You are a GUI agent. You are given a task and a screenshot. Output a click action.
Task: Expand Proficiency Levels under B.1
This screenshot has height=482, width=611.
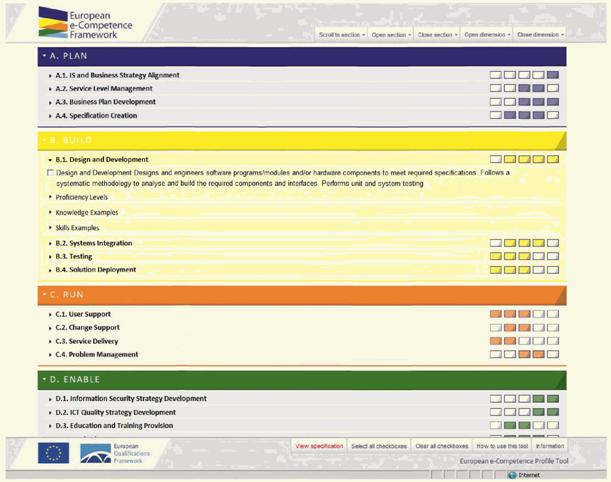tap(81, 197)
